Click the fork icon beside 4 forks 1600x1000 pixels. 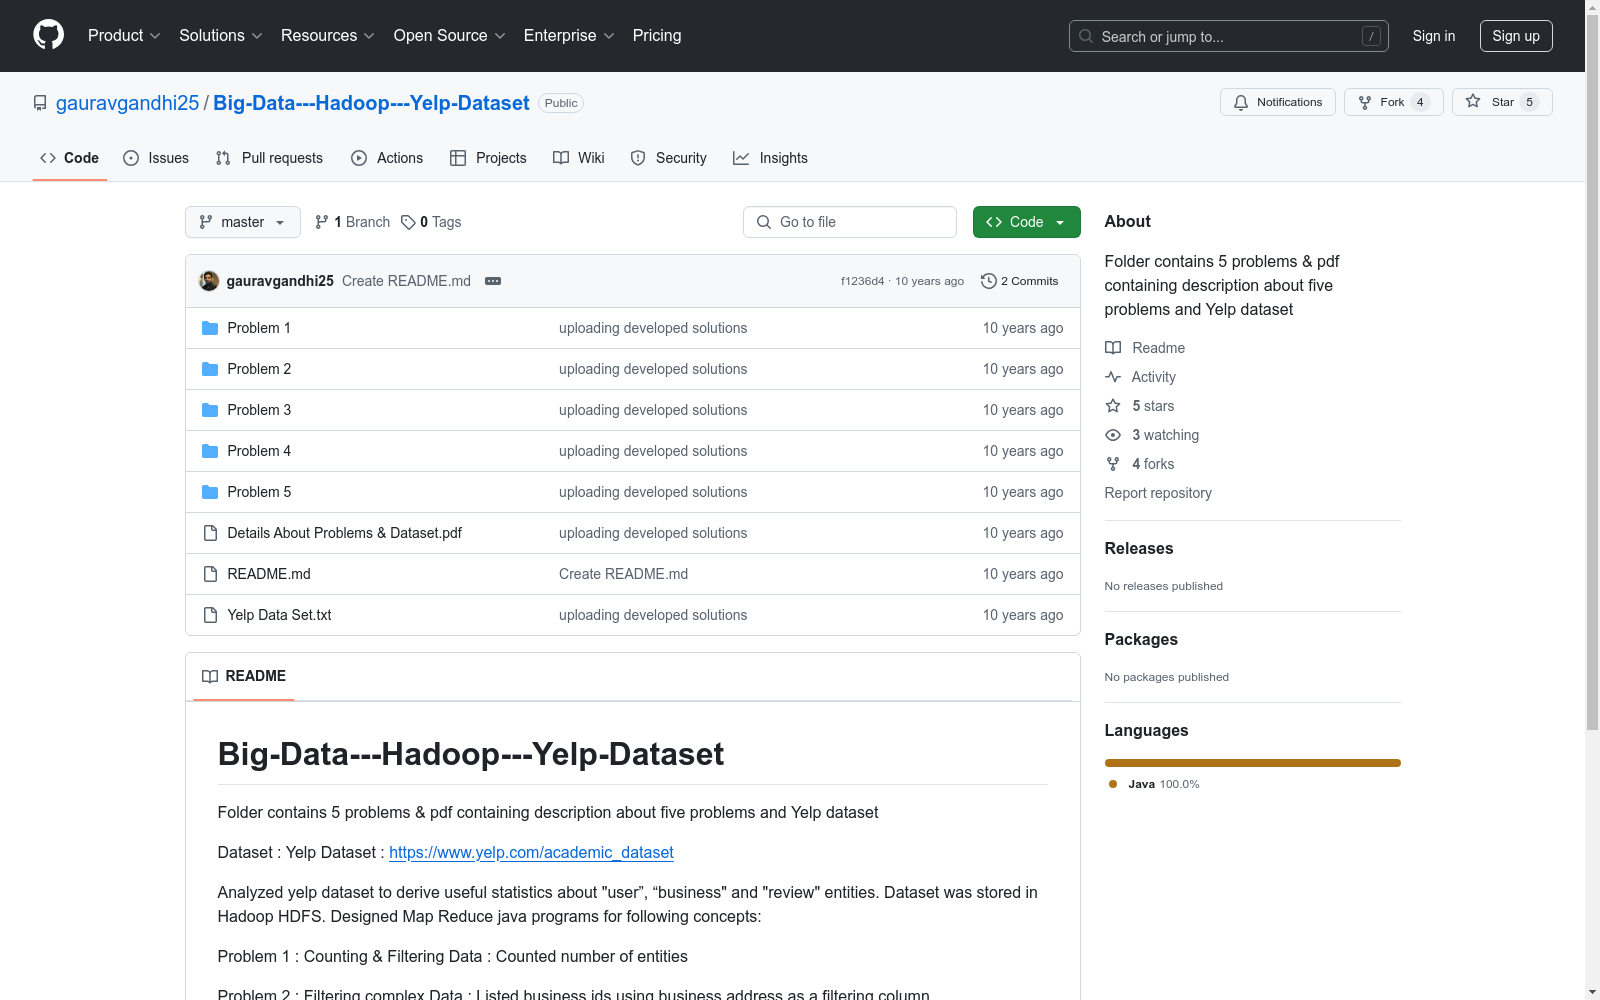[1113, 464]
